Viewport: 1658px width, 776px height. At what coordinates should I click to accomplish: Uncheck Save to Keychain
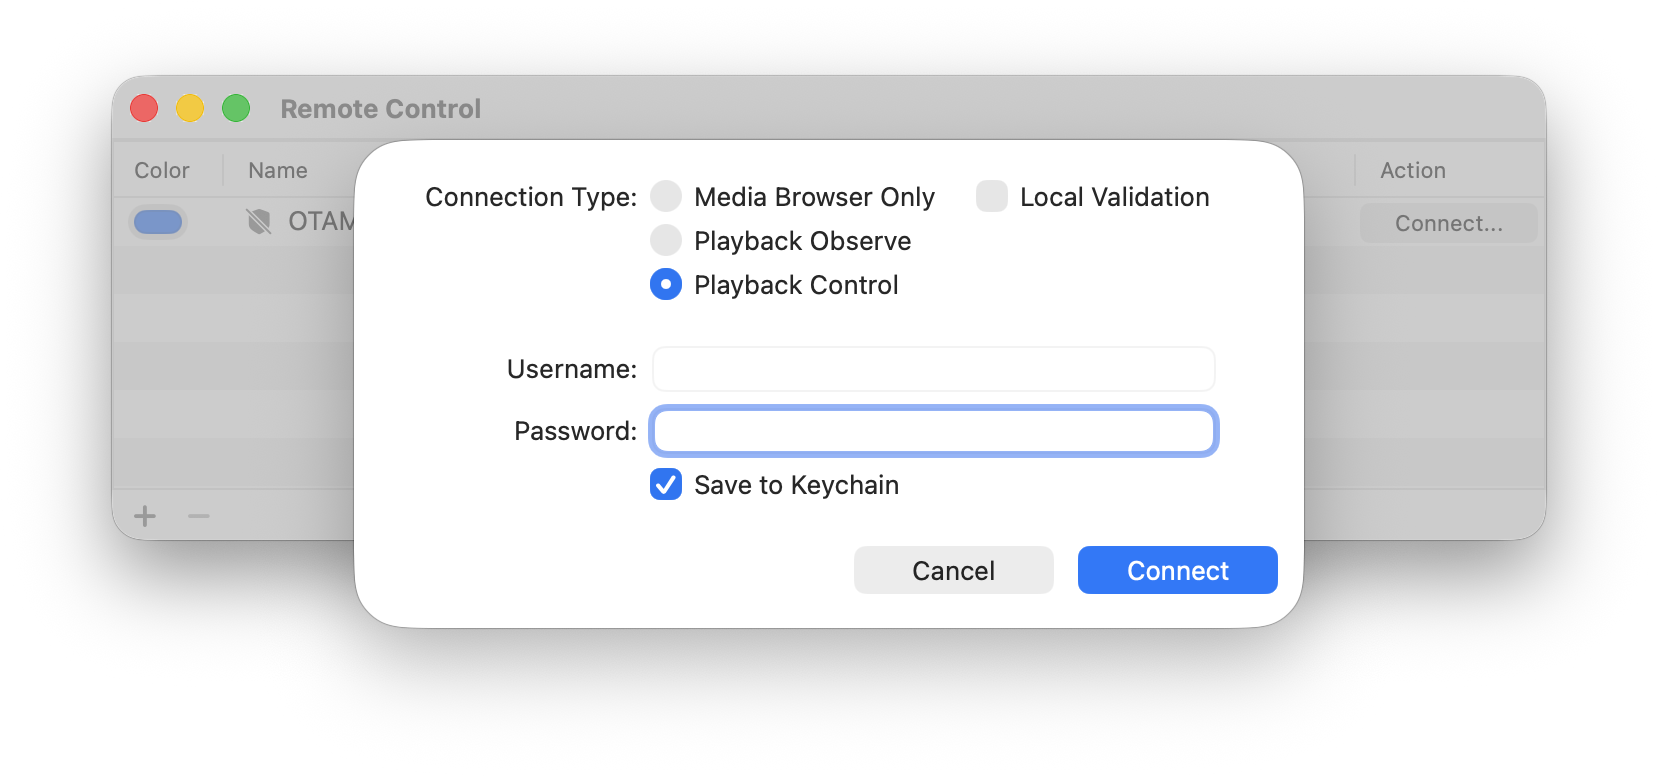(665, 485)
